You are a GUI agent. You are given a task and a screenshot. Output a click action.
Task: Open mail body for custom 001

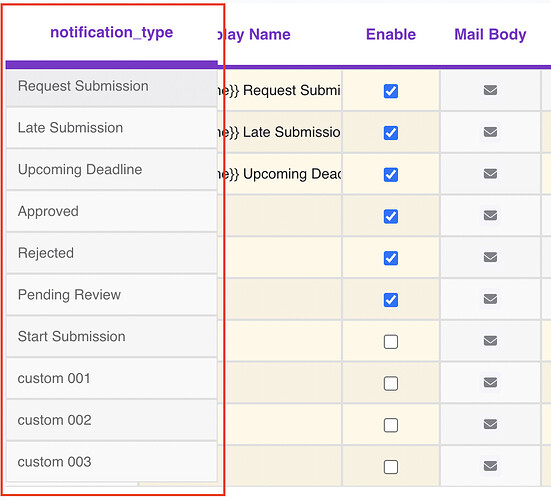(x=490, y=382)
